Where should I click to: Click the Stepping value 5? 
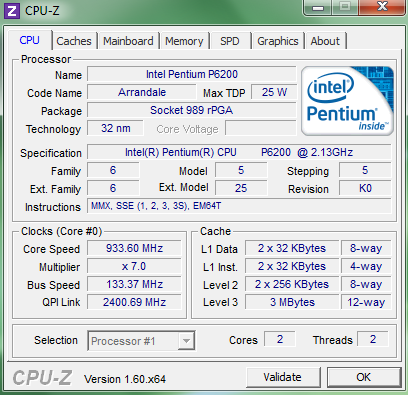(x=365, y=170)
